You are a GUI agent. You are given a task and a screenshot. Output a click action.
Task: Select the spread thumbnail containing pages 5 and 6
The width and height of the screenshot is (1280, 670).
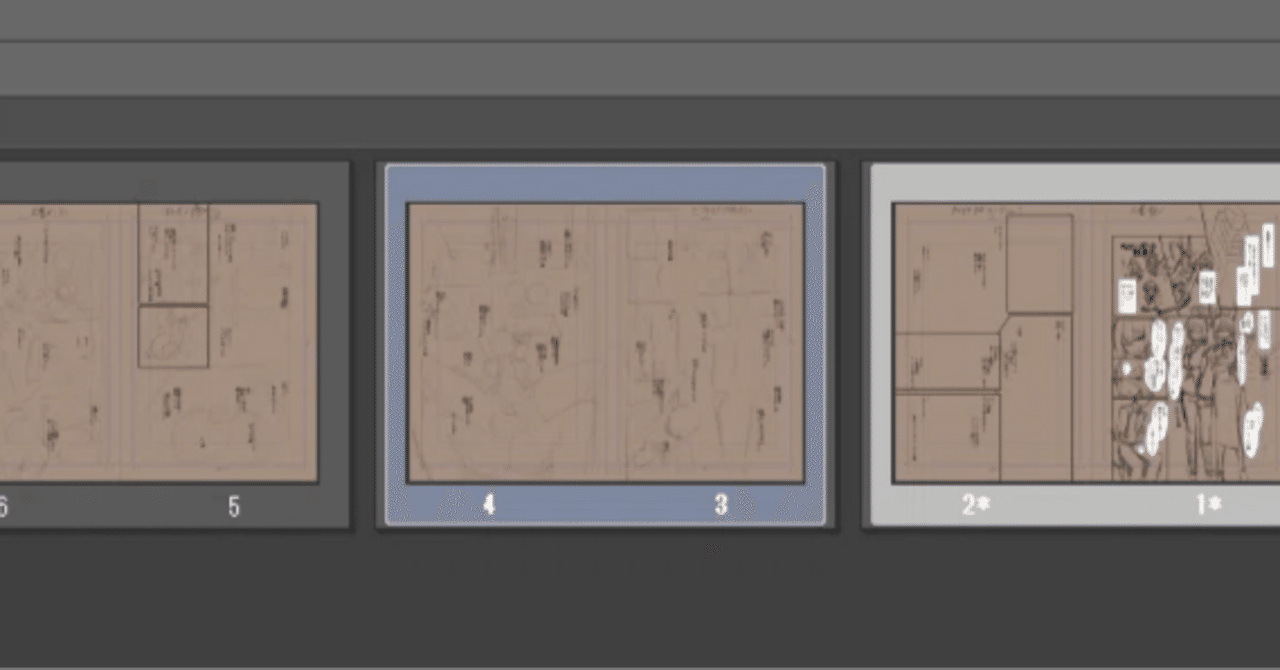pyautogui.click(x=175, y=344)
